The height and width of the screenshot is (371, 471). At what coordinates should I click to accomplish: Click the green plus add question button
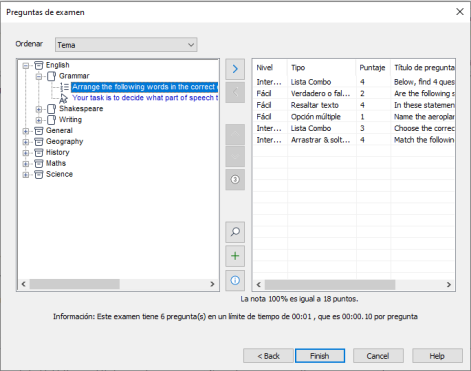[x=235, y=256]
